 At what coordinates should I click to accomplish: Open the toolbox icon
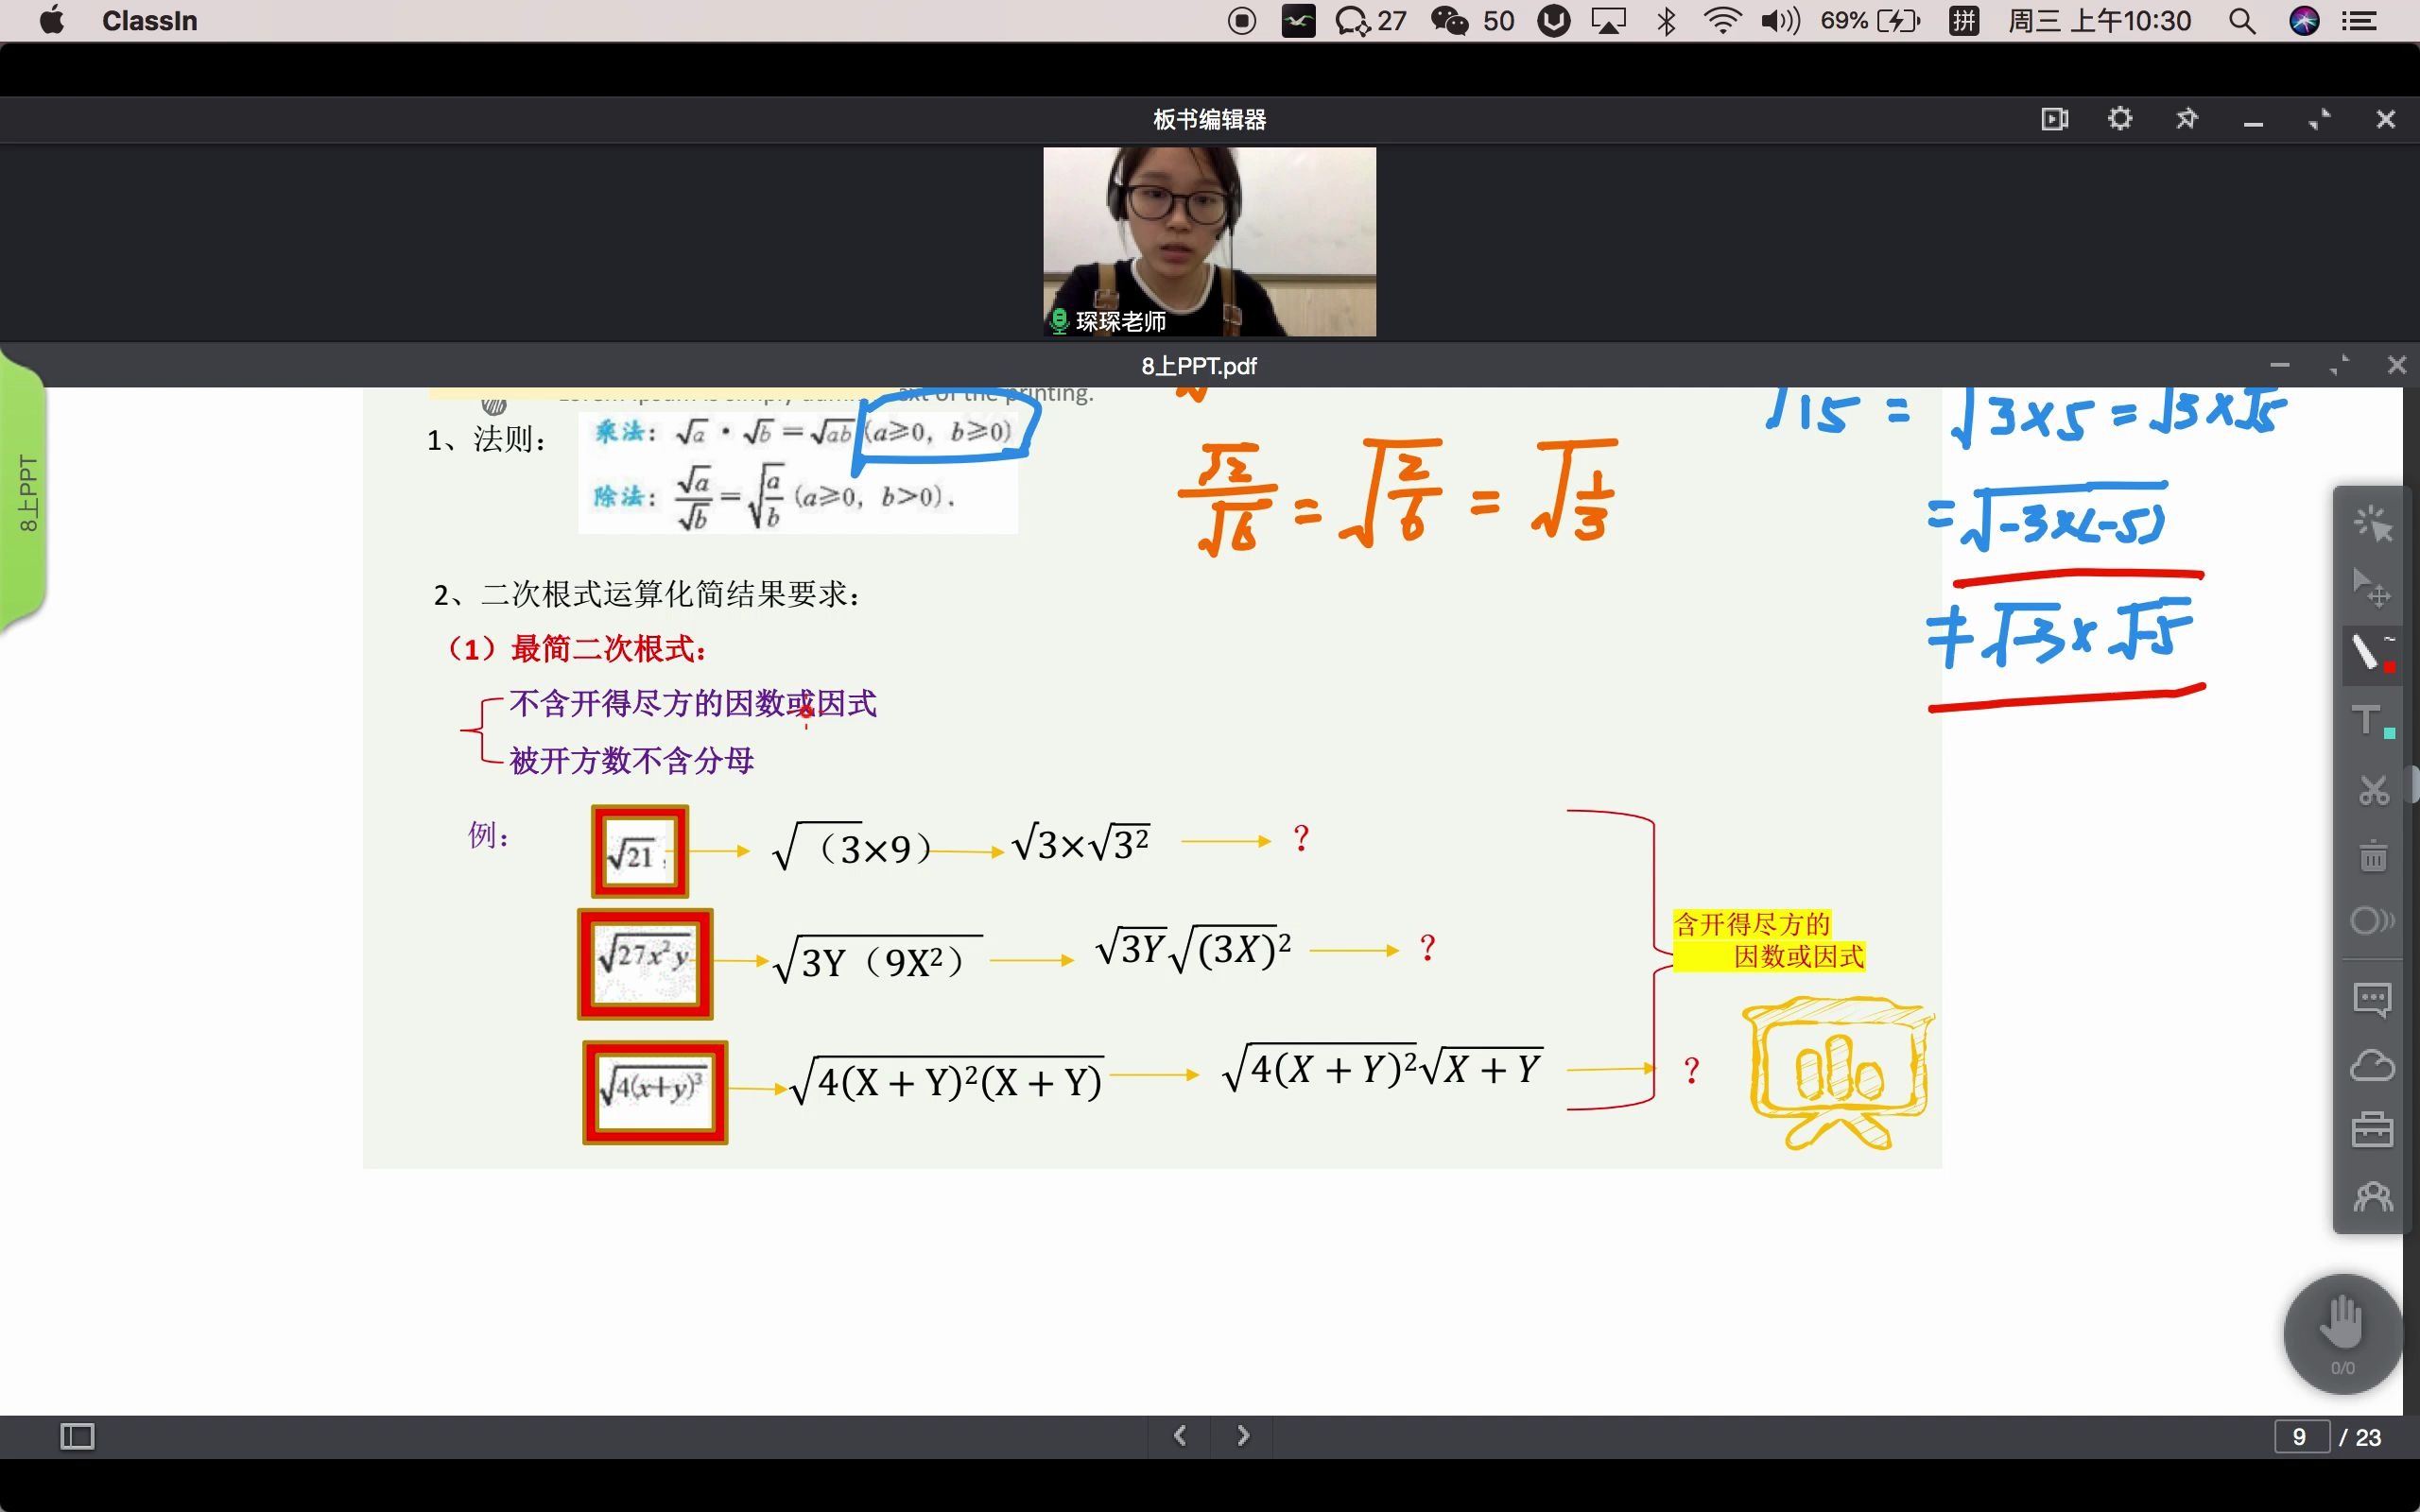[2373, 1130]
